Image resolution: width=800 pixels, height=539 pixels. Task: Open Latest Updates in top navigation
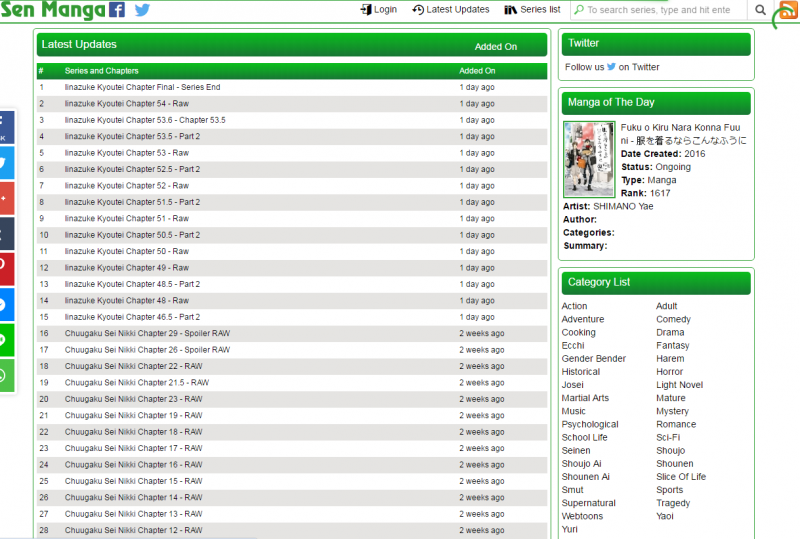(x=450, y=10)
